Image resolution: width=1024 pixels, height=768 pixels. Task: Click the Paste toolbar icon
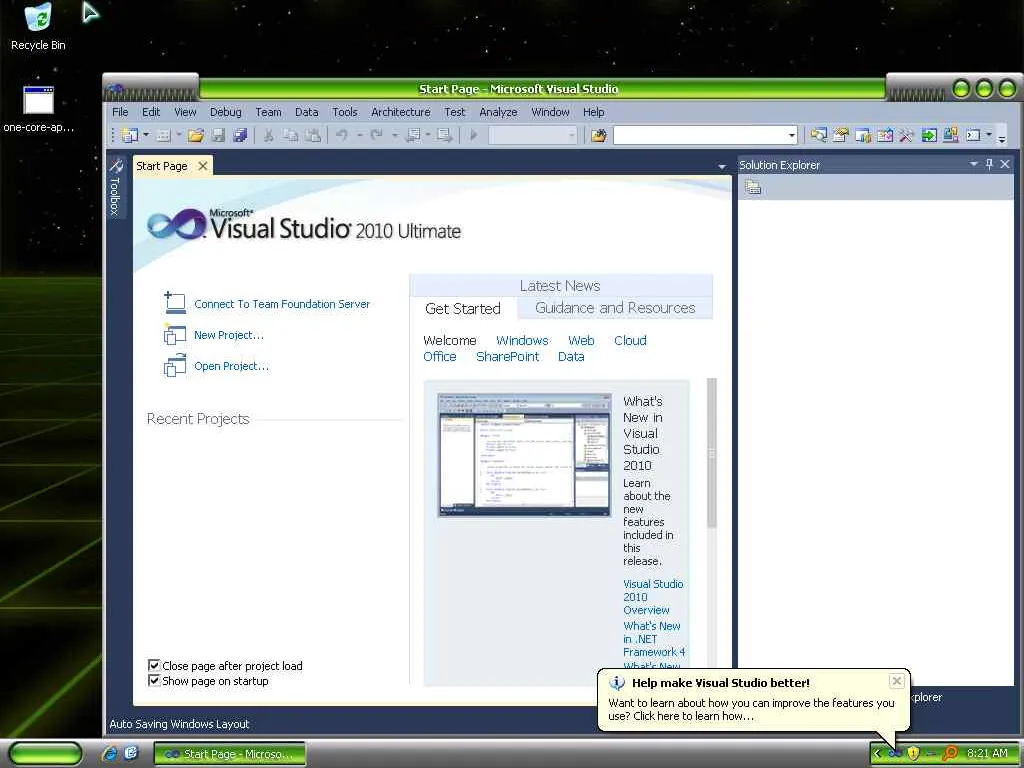point(313,135)
